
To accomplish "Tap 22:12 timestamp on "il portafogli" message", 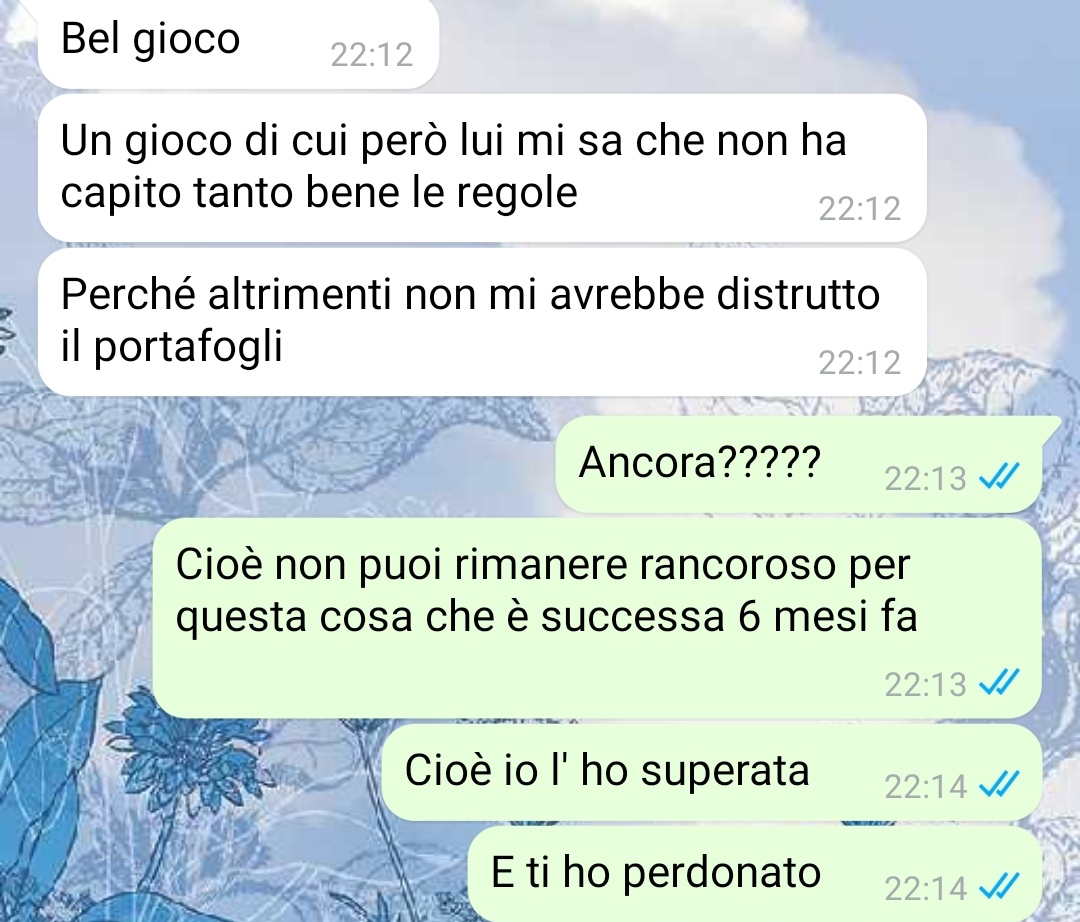I will pos(859,363).
